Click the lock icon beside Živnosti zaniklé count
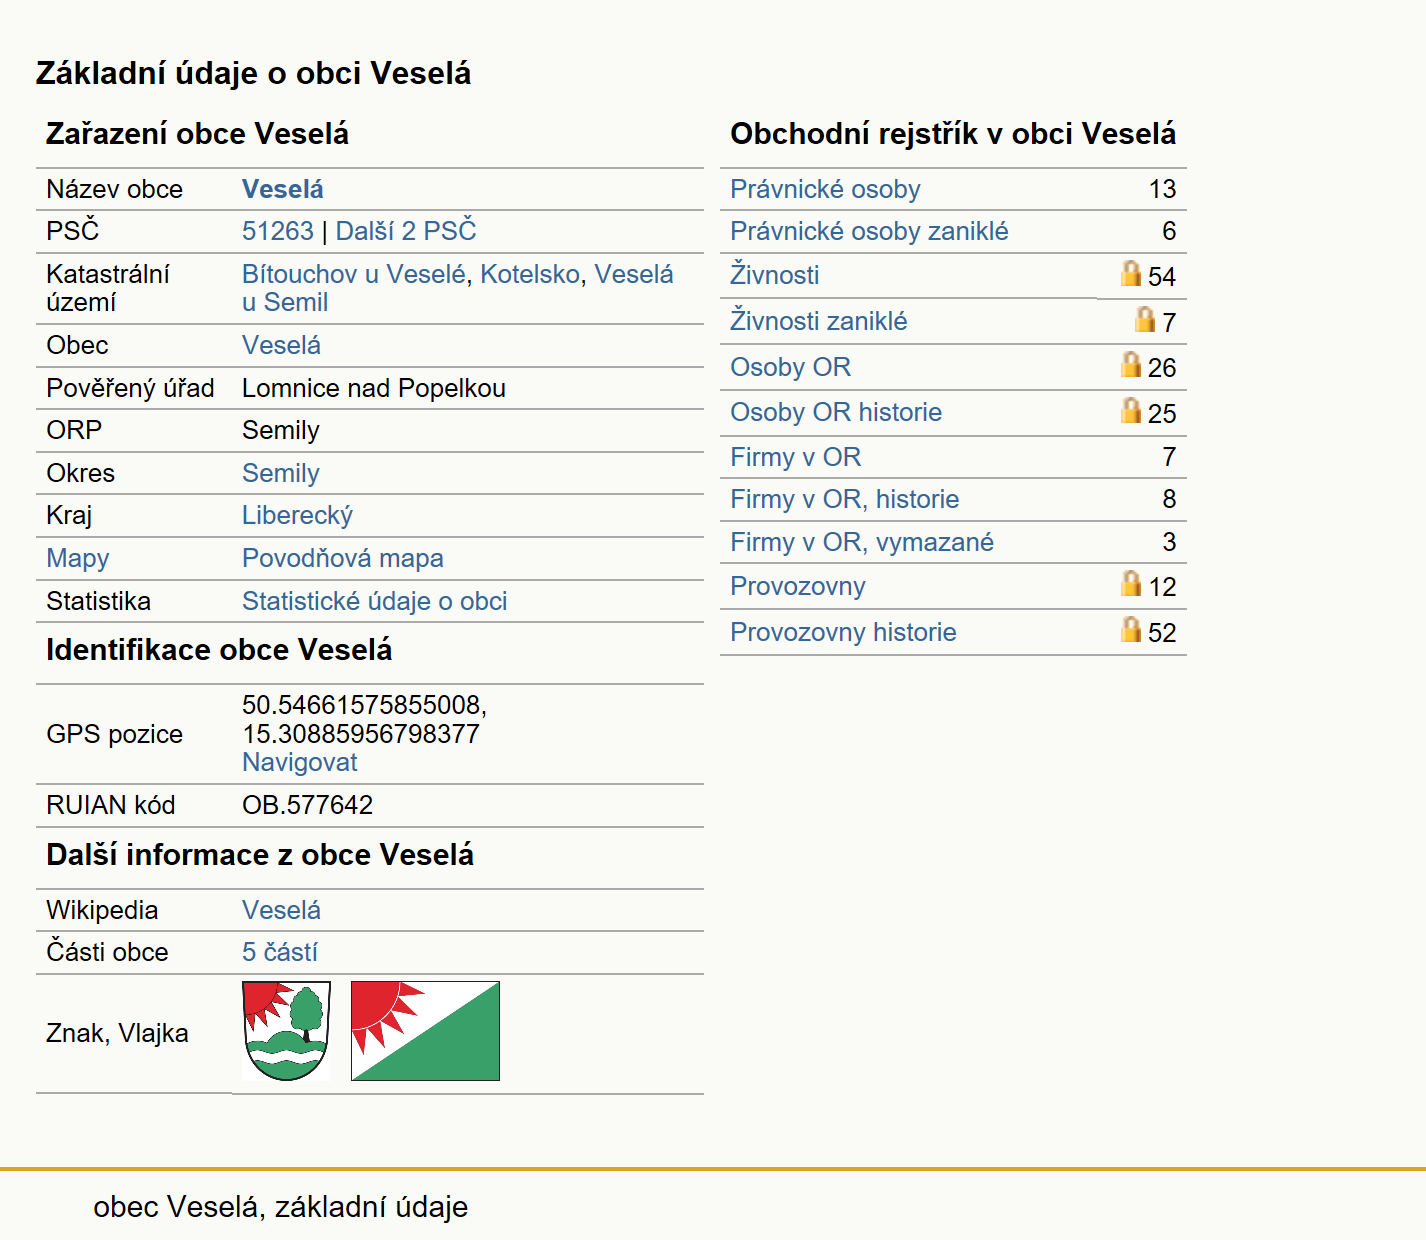Screen dimensions: 1426x1240 click(1145, 319)
